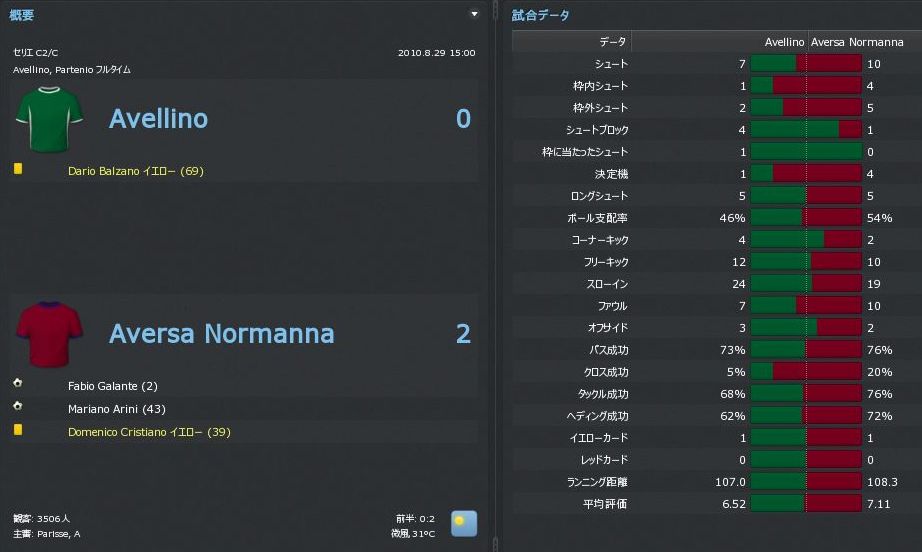Select Domenico Cristiano yellow card entry

[x=135, y=432]
